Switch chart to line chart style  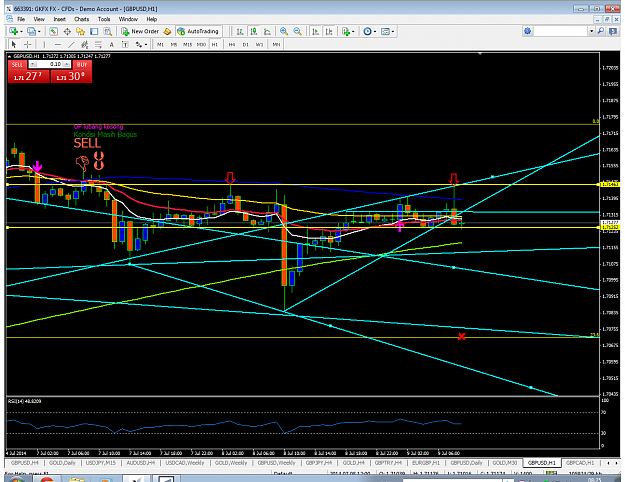pos(267,31)
